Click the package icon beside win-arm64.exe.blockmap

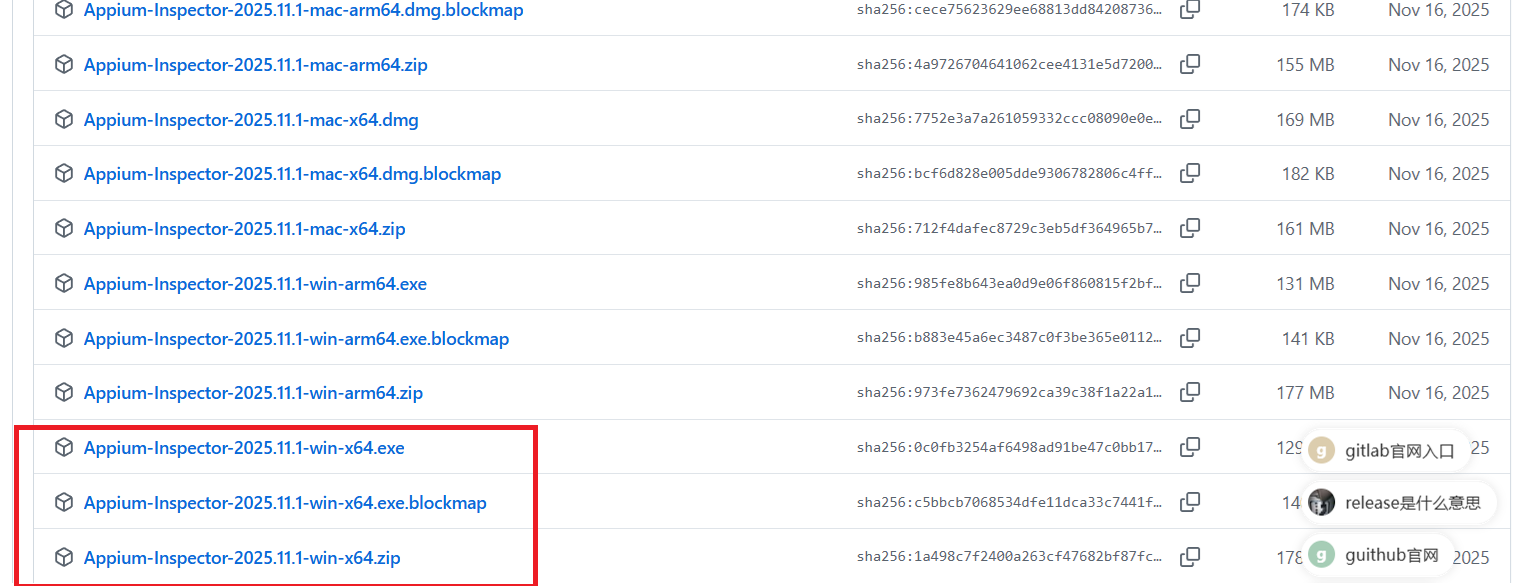tap(64, 338)
